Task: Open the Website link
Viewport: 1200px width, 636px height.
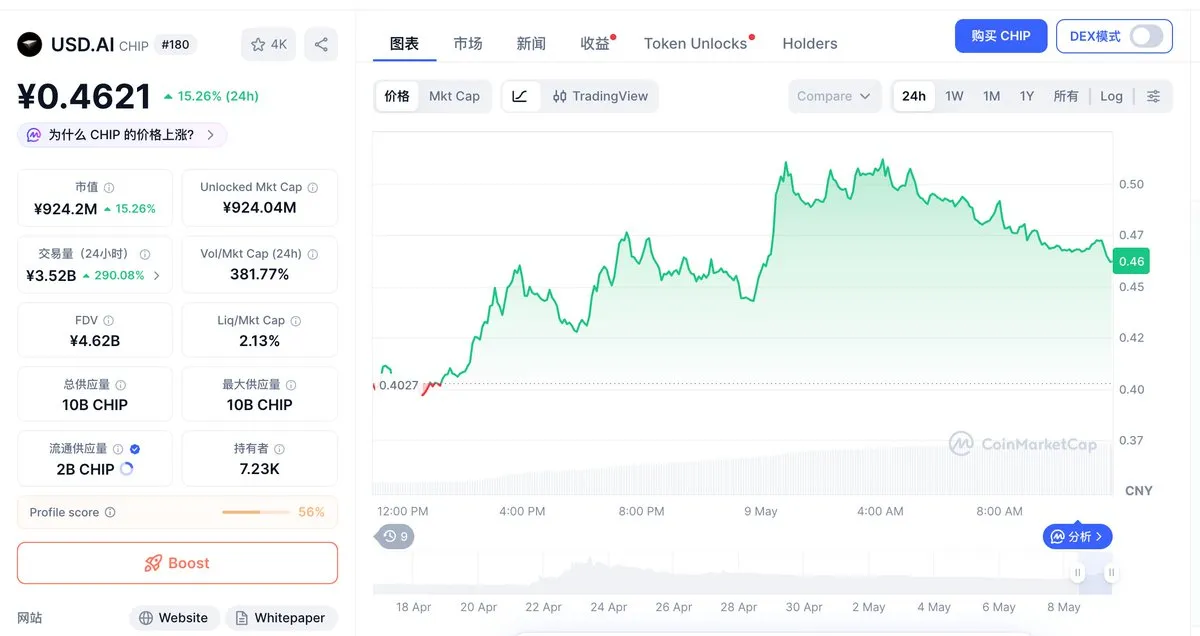Action: tap(174, 618)
